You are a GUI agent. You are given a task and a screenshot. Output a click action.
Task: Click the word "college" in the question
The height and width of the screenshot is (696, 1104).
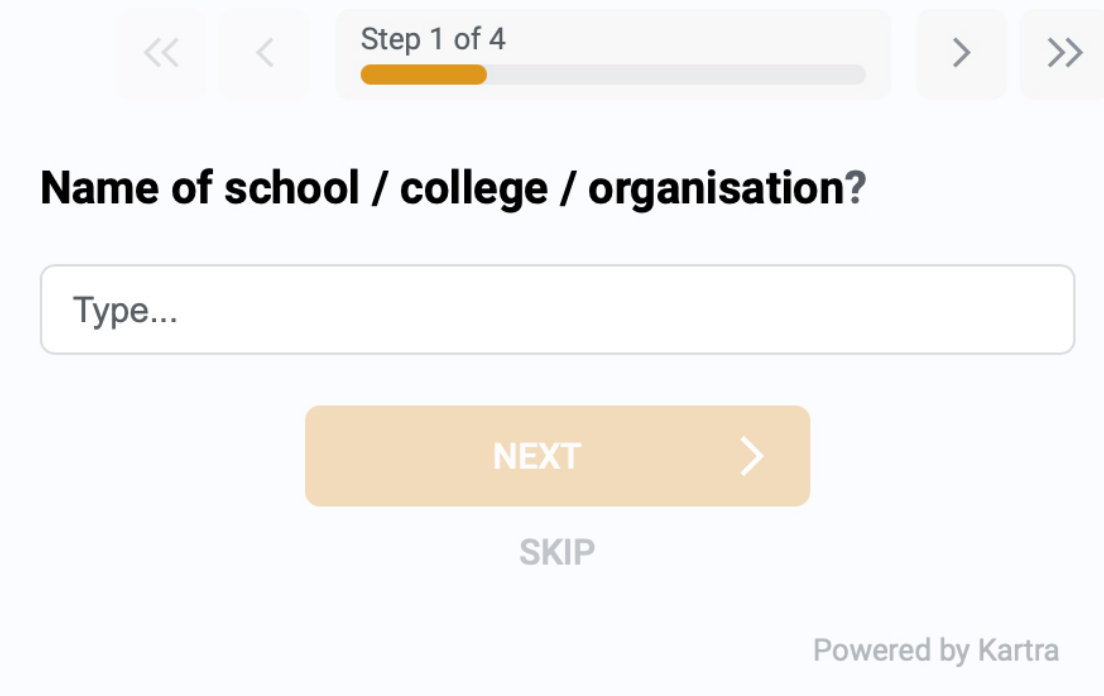pos(473,188)
